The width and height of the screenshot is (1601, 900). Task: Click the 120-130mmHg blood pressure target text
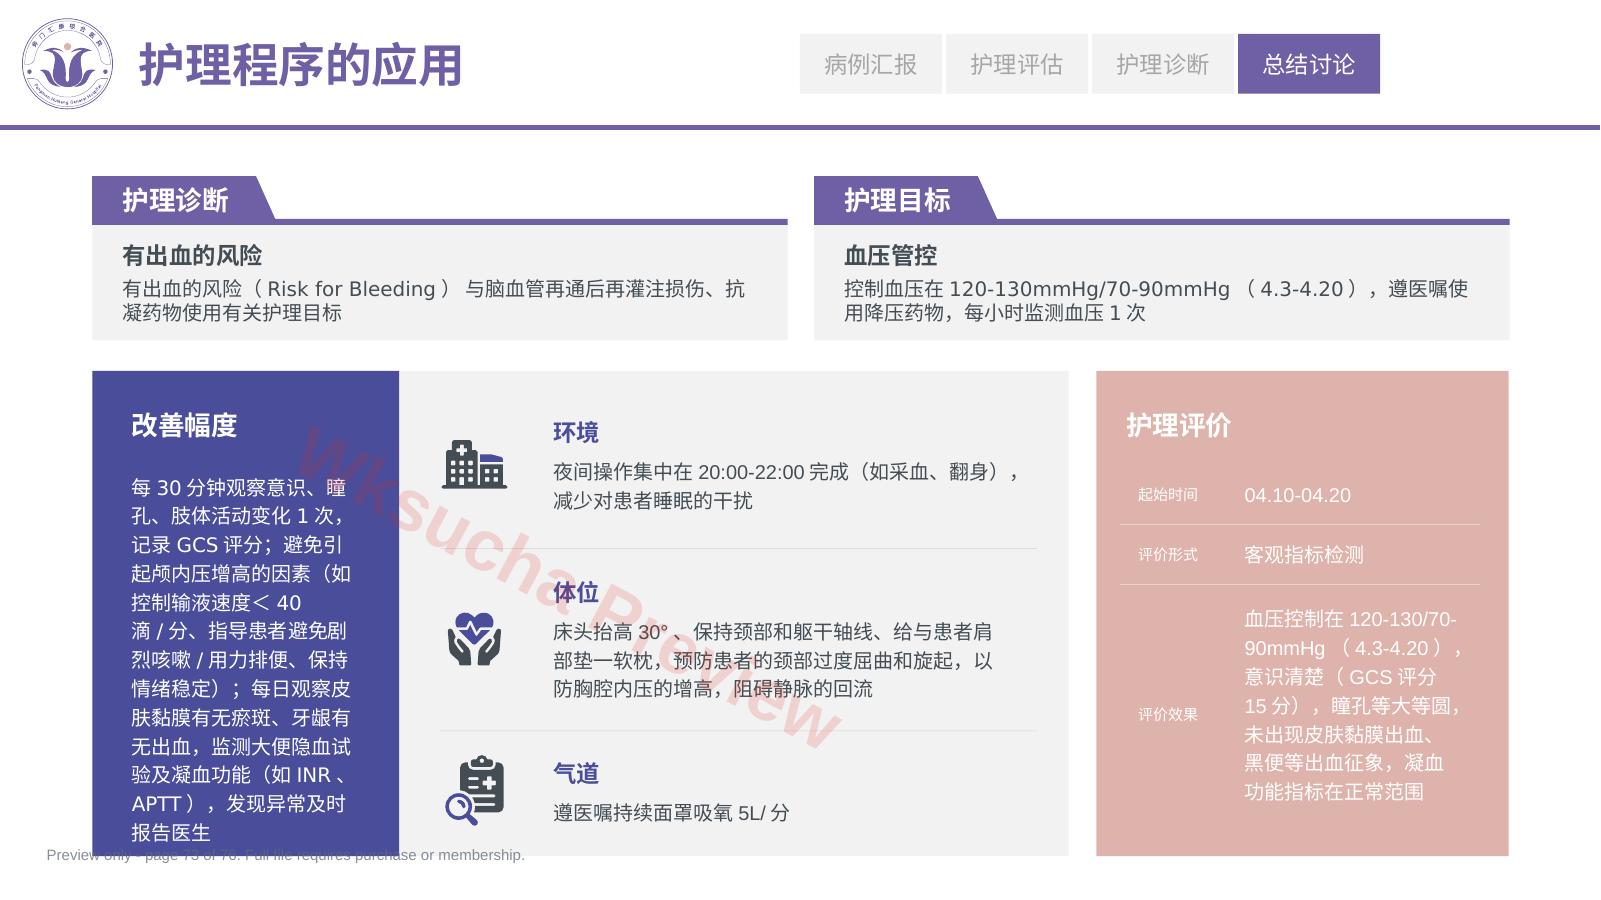click(1155, 300)
